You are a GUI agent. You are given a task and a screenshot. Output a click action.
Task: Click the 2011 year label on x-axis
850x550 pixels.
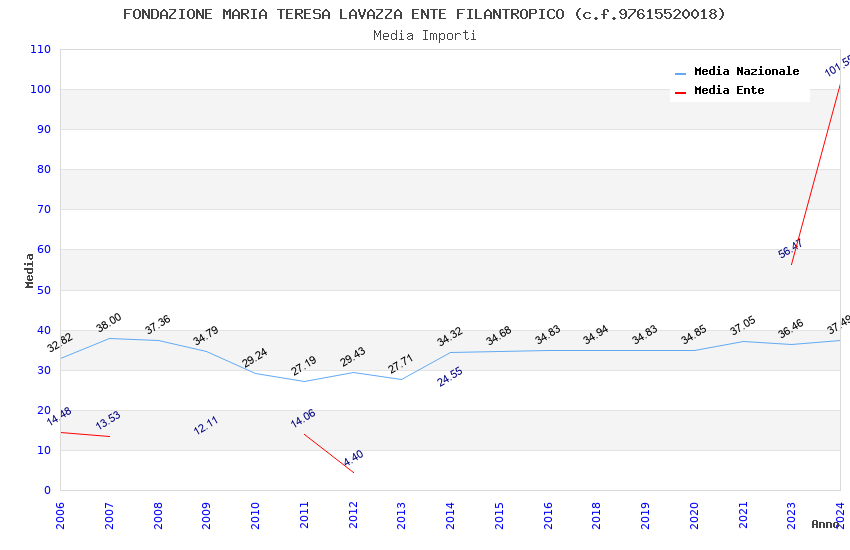(x=304, y=515)
